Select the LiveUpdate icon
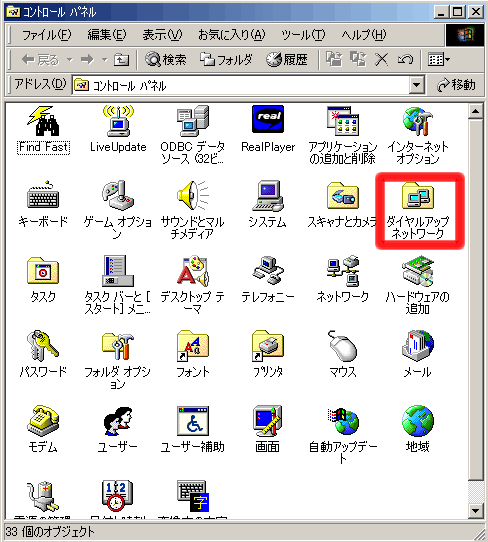488x542 pixels. [118, 121]
